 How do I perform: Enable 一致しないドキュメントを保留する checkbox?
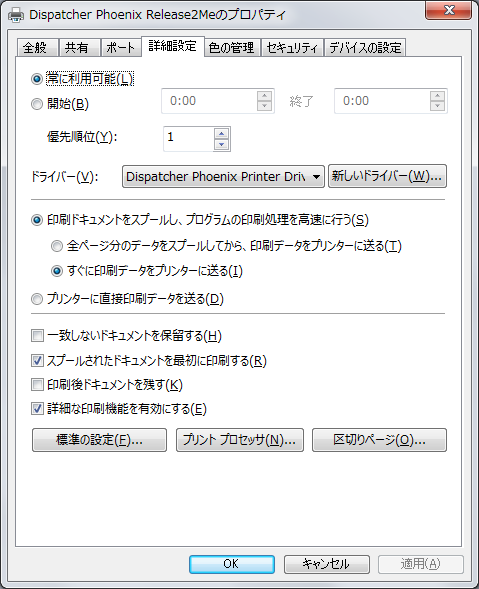tap(37, 335)
